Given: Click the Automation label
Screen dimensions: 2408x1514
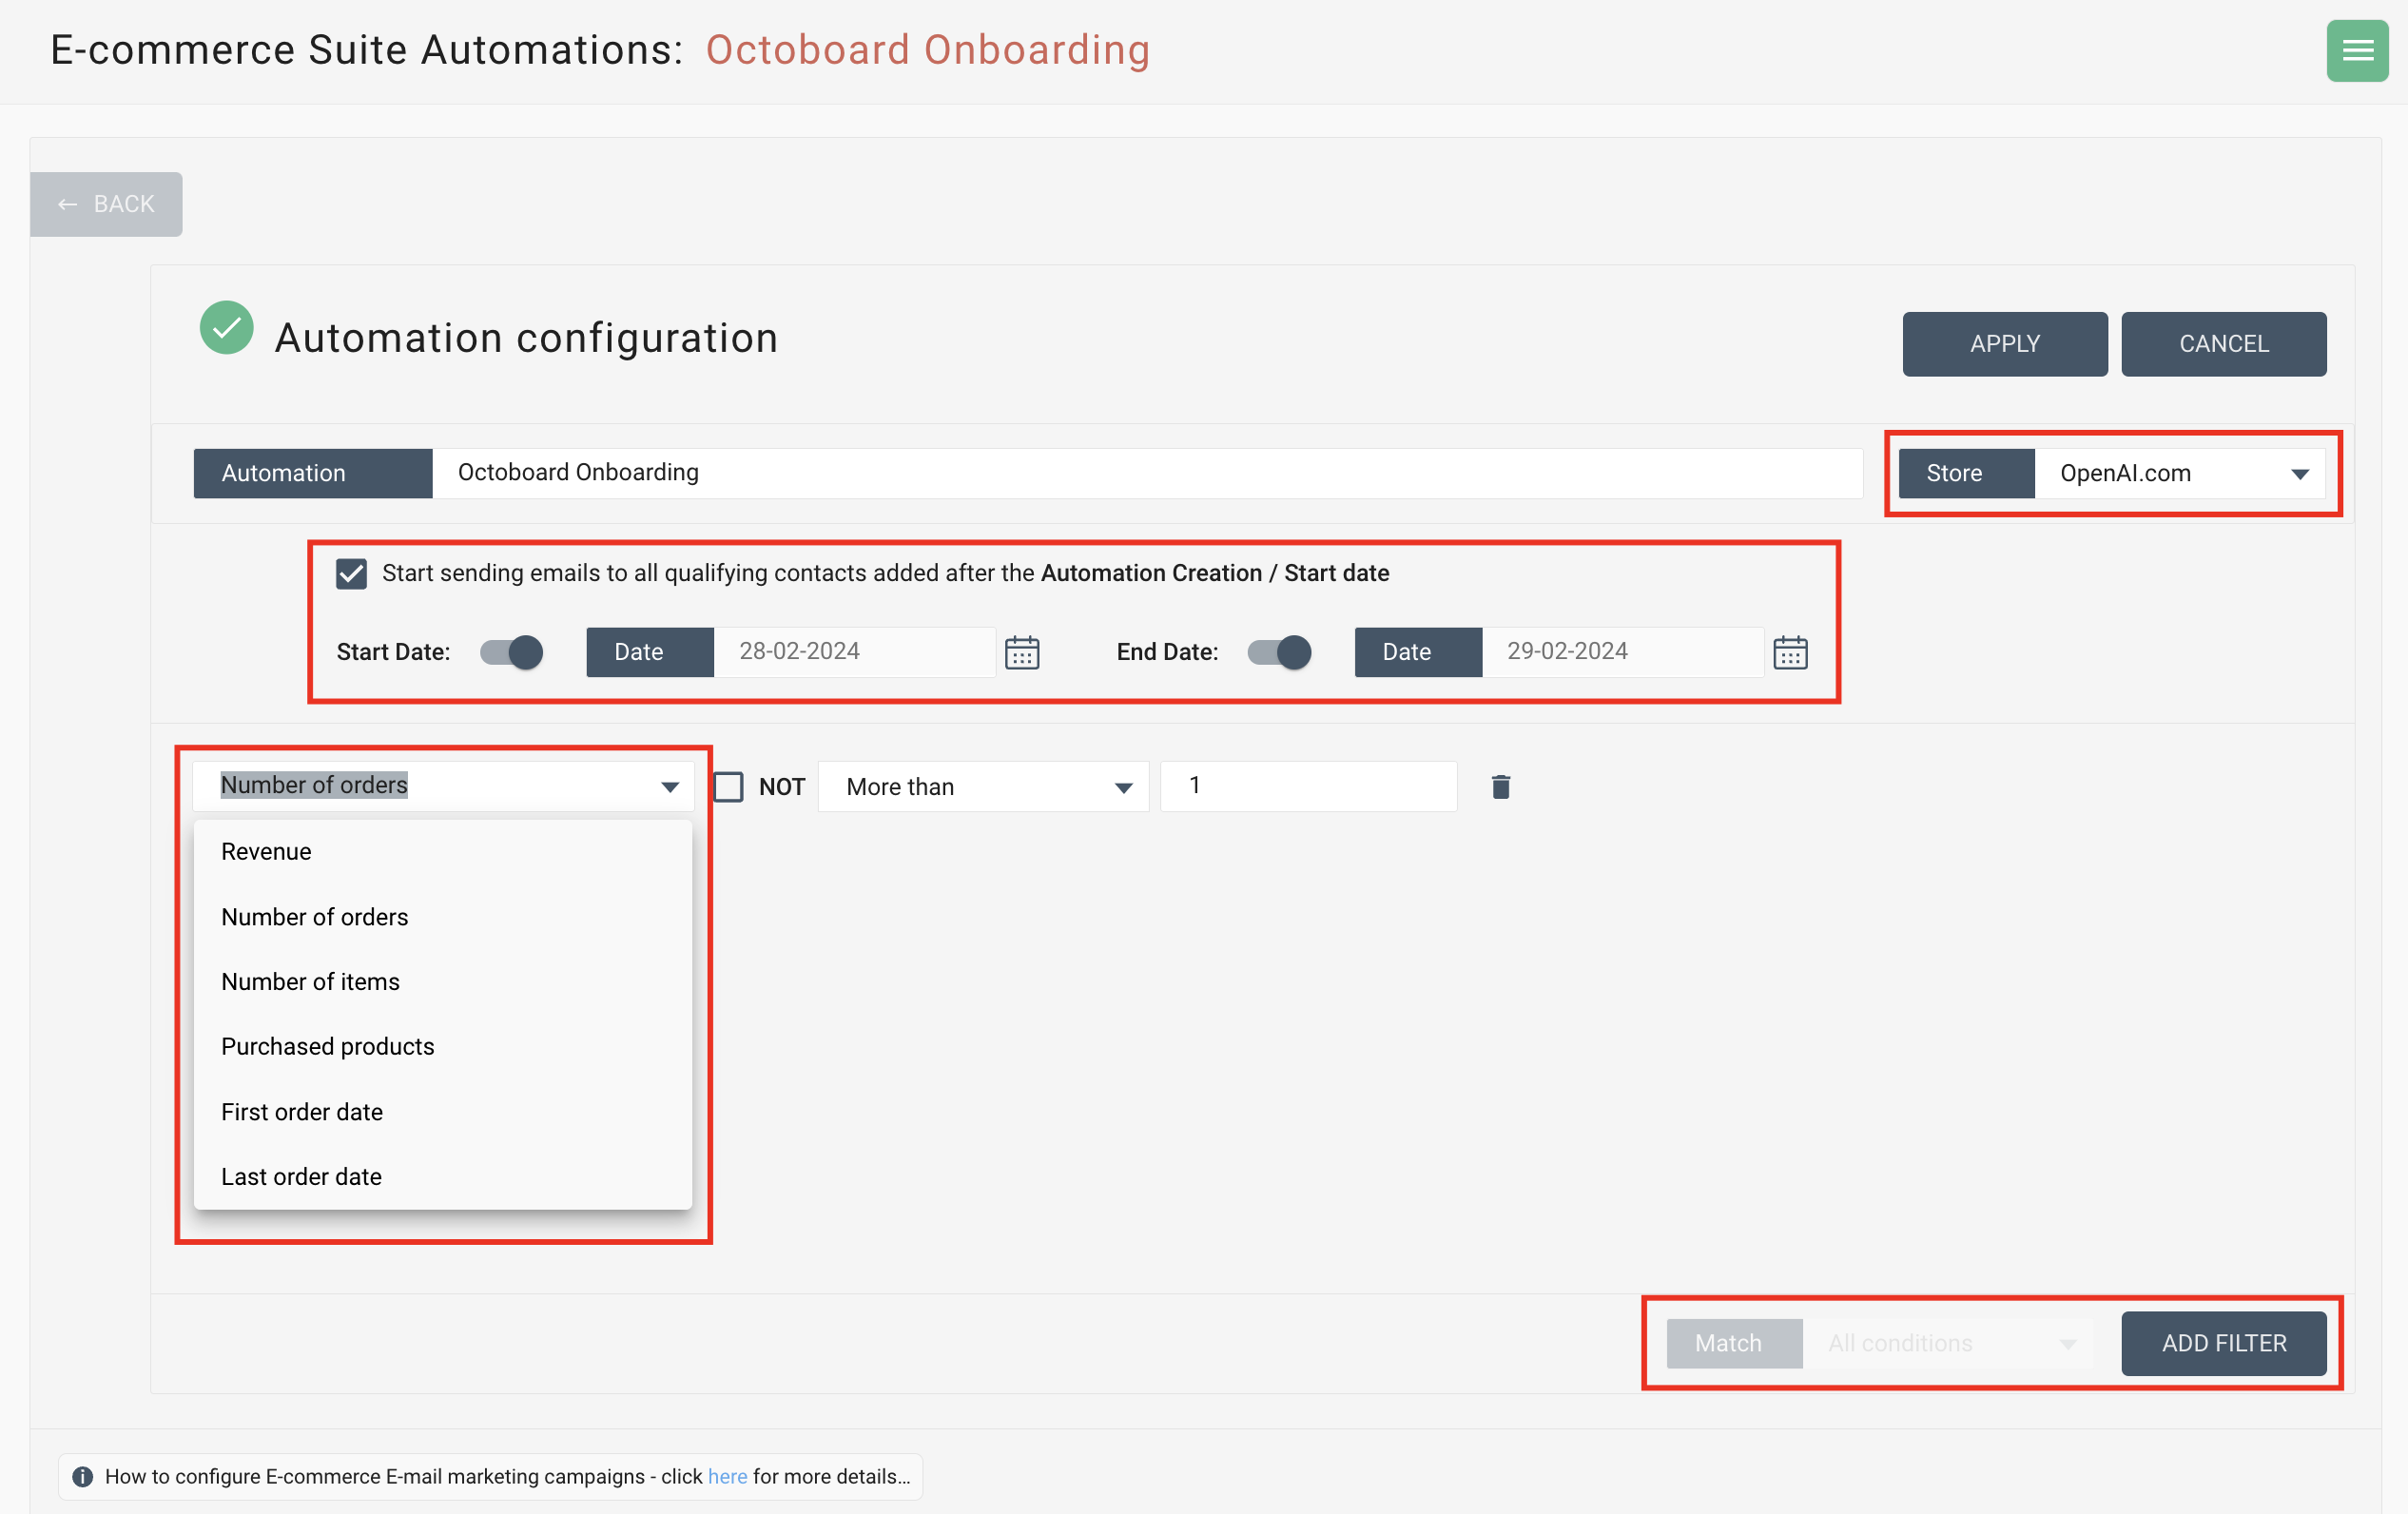Looking at the screenshot, I should tap(313, 473).
